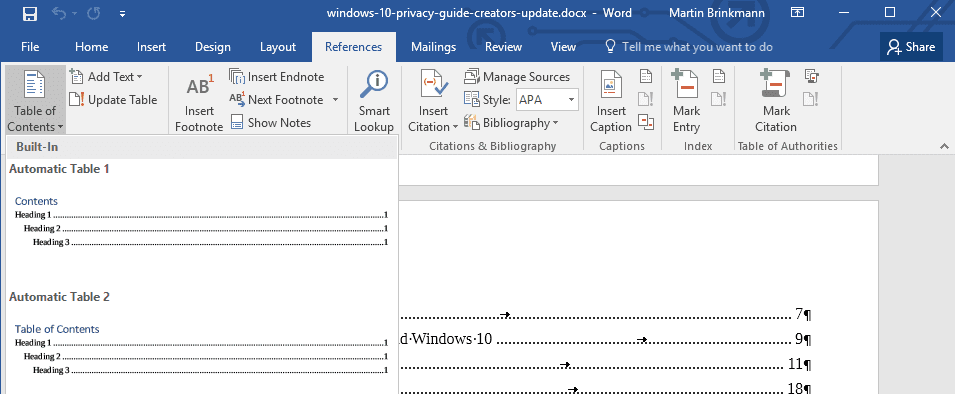Switch to the Review ribbon tab
955x394 pixels.
coord(503,47)
